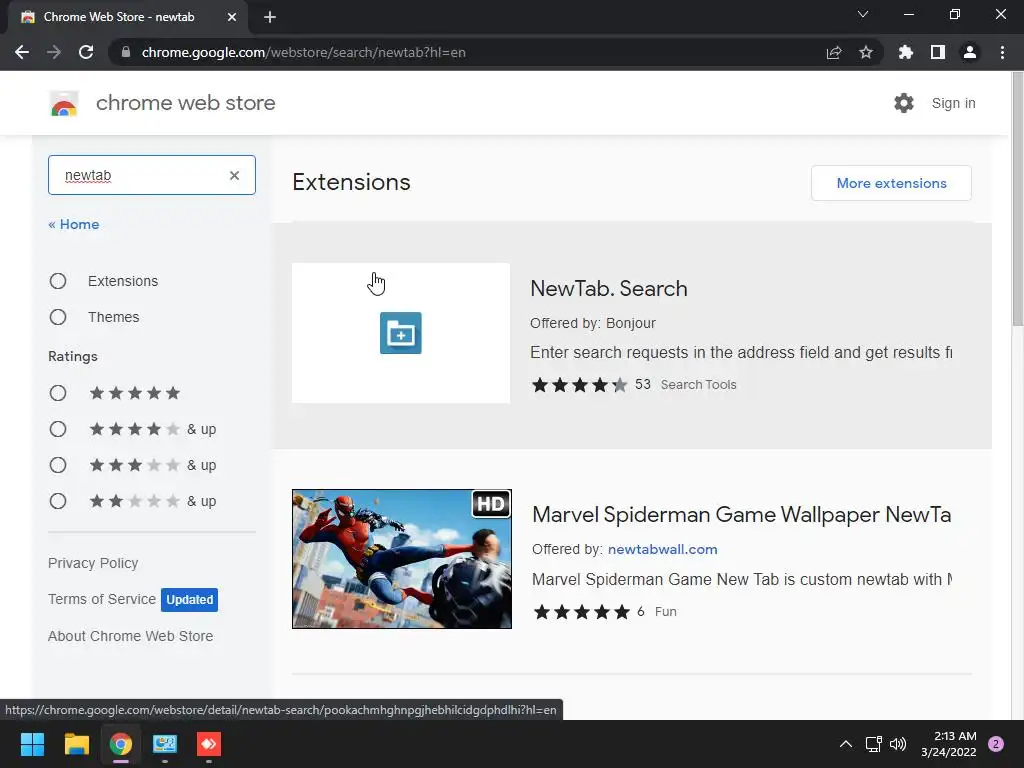This screenshot has width=1024, height=768.
Task: Click the page vertical scrollbar
Action: click(x=1017, y=198)
